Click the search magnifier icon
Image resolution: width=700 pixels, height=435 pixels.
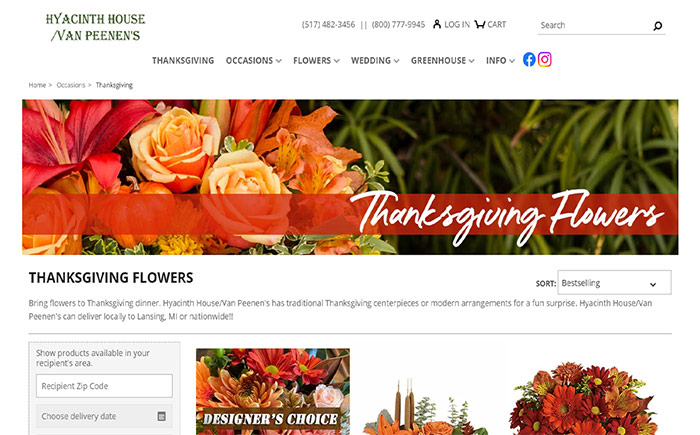tap(658, 26)
